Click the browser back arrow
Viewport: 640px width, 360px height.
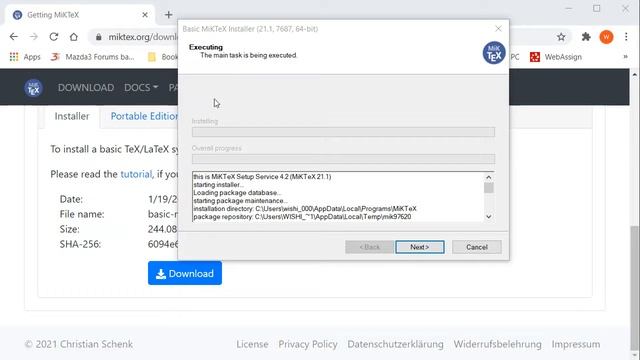[x=14, y=37]
